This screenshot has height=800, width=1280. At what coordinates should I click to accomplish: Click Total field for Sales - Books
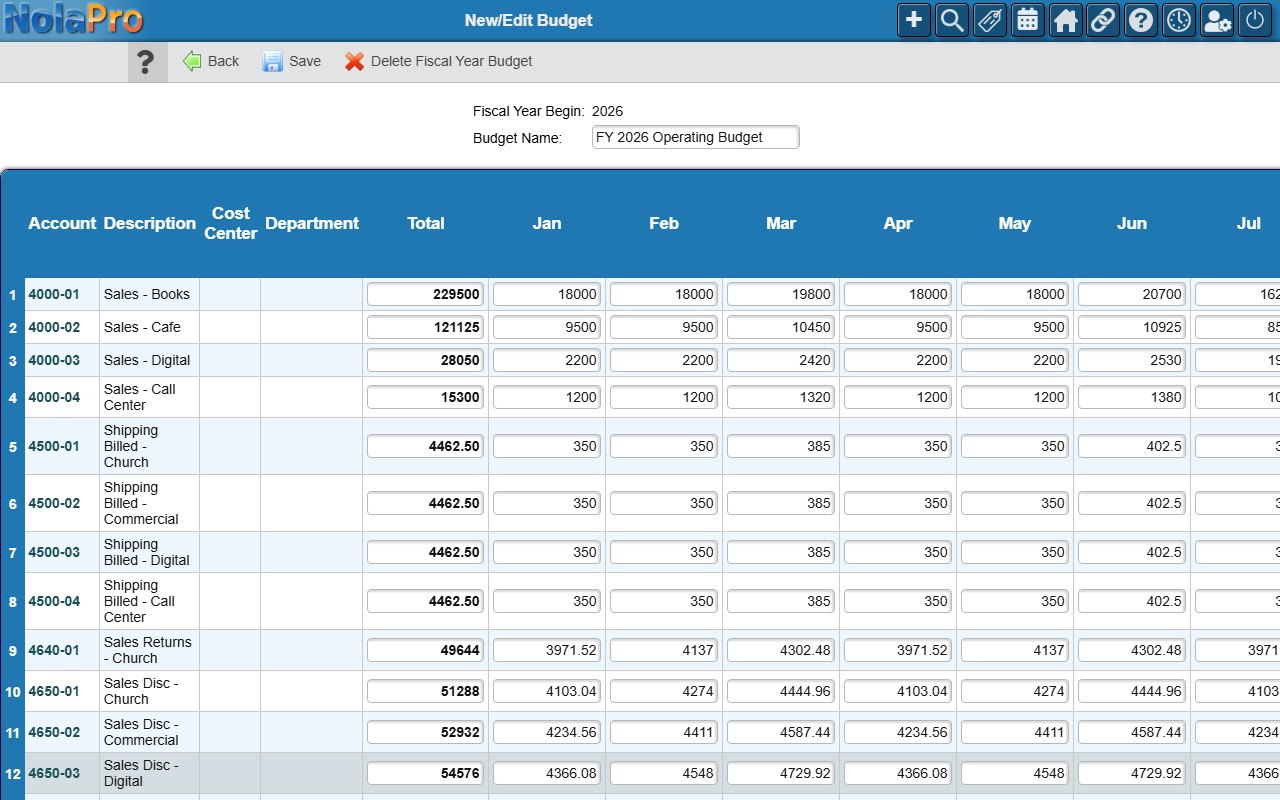point(426,294)
